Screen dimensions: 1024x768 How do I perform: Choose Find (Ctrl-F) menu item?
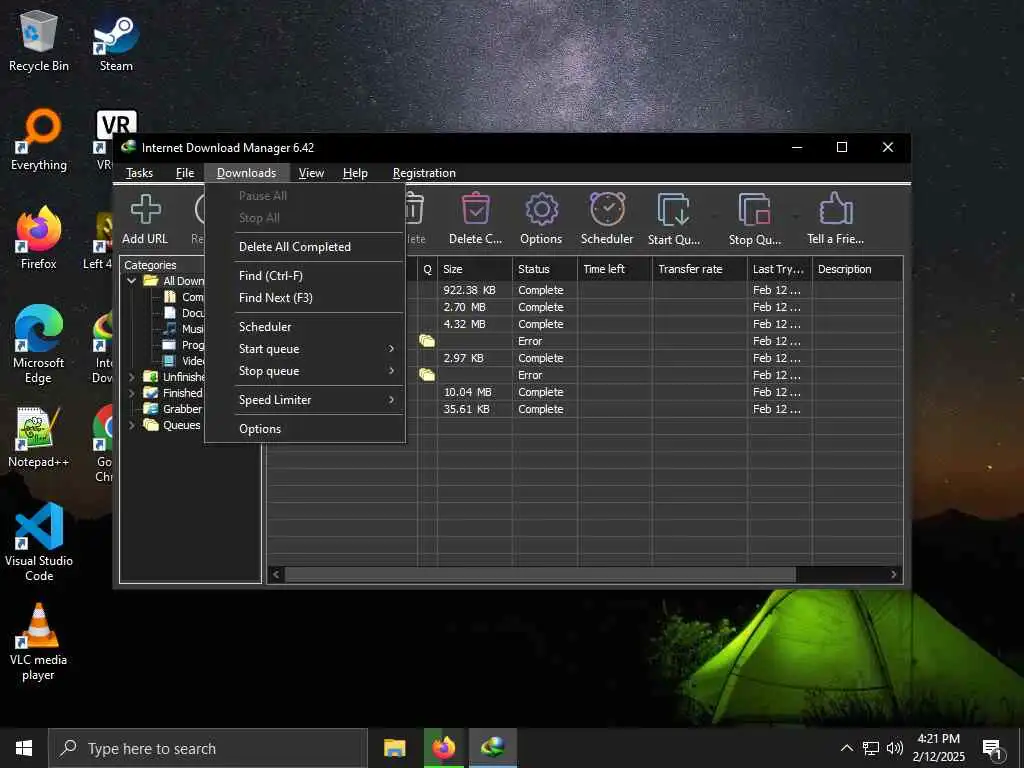point(305,276)
